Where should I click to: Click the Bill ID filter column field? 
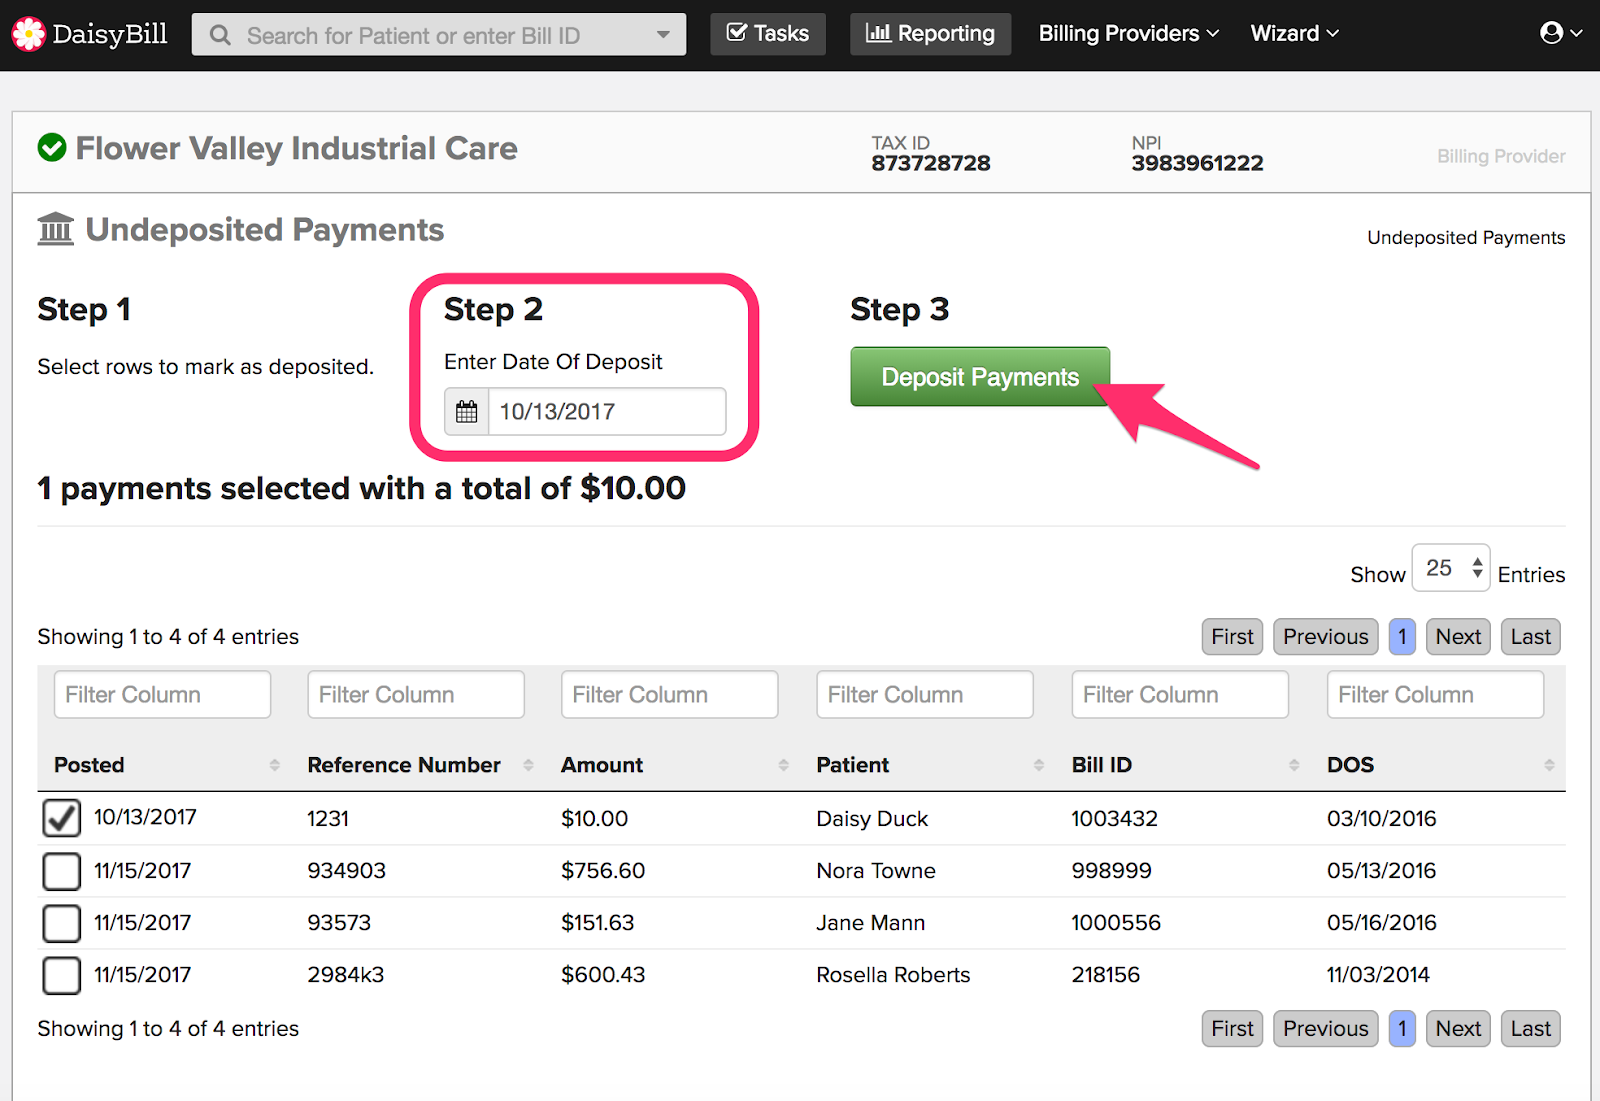(x=1180, y=694)
